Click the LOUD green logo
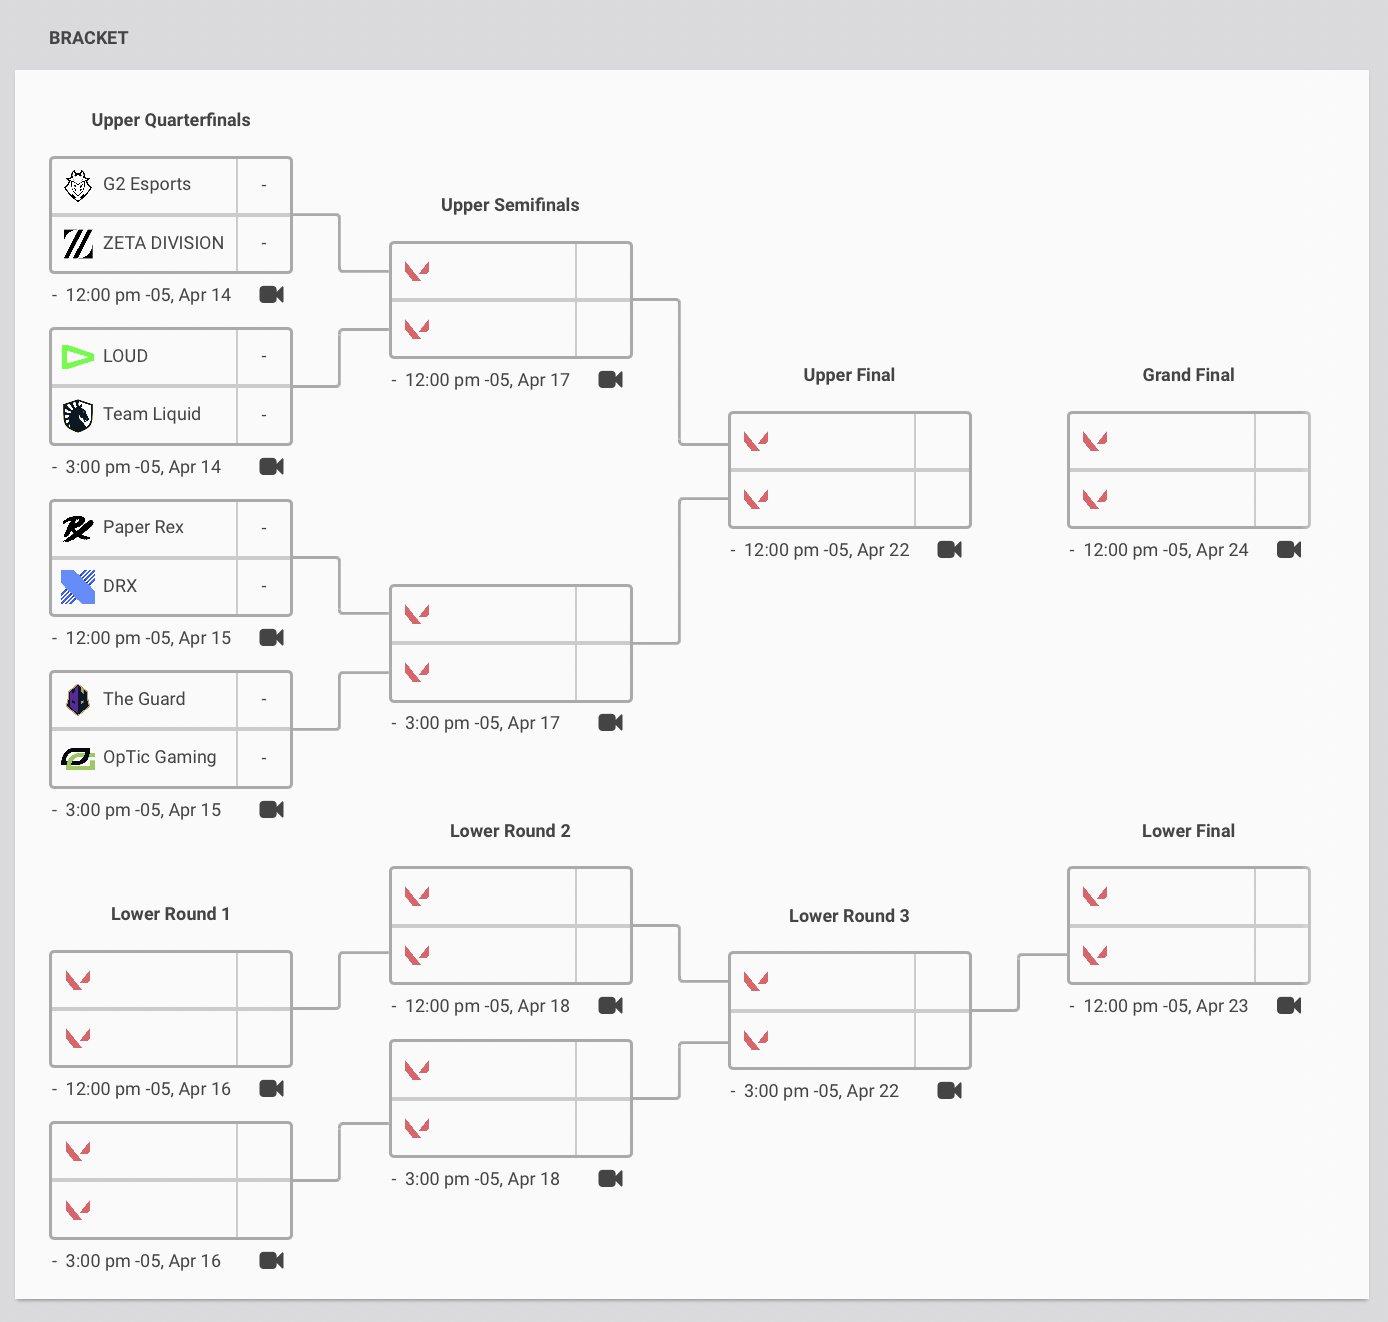This screenshot has width=1388, height=1322. (78, 357)
